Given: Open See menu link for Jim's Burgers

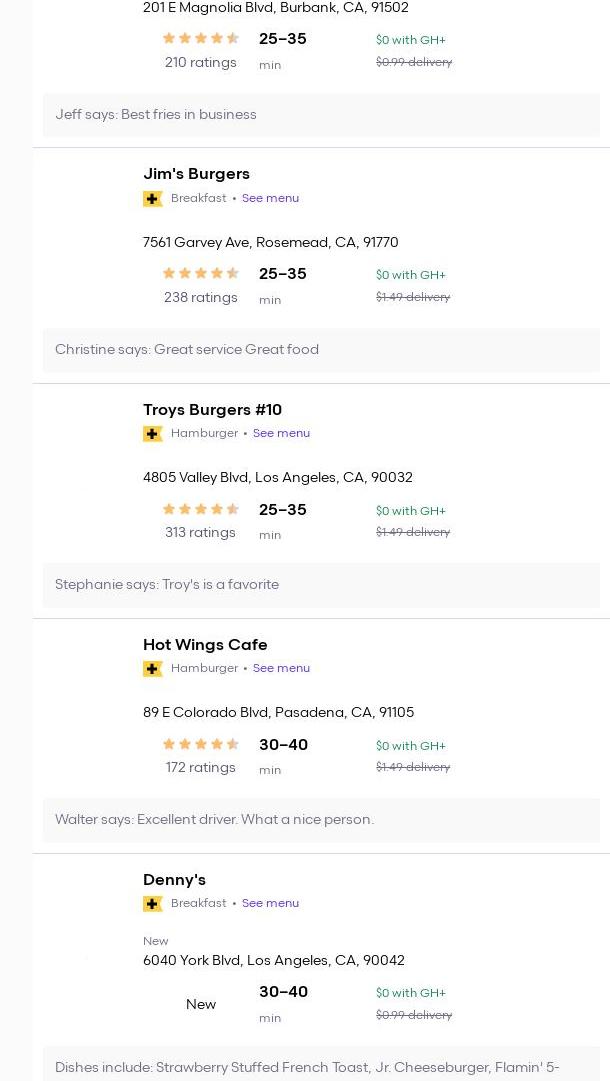Looking at the screenshot, I should [270, 198].
